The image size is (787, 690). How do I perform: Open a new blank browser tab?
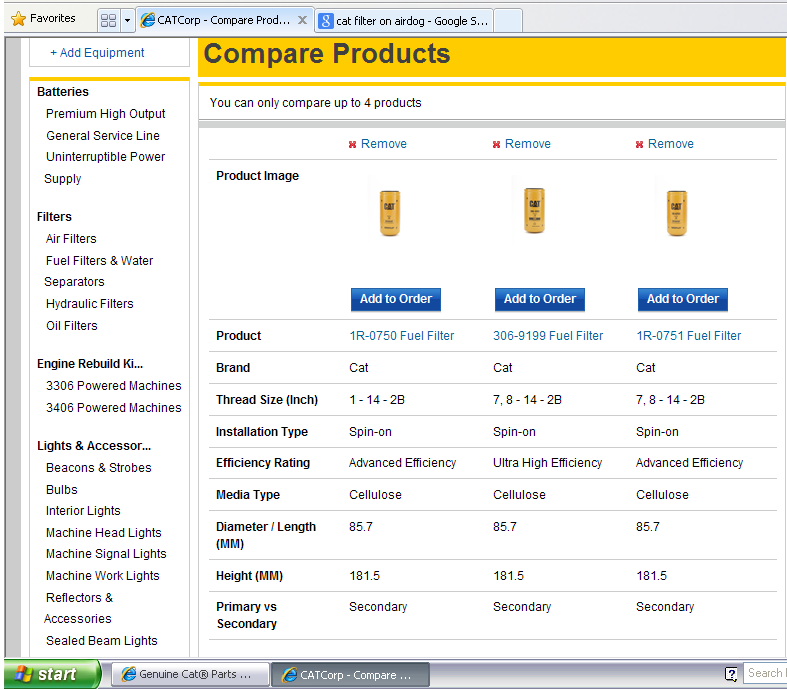pyautogui.click(x=508, y=21)
